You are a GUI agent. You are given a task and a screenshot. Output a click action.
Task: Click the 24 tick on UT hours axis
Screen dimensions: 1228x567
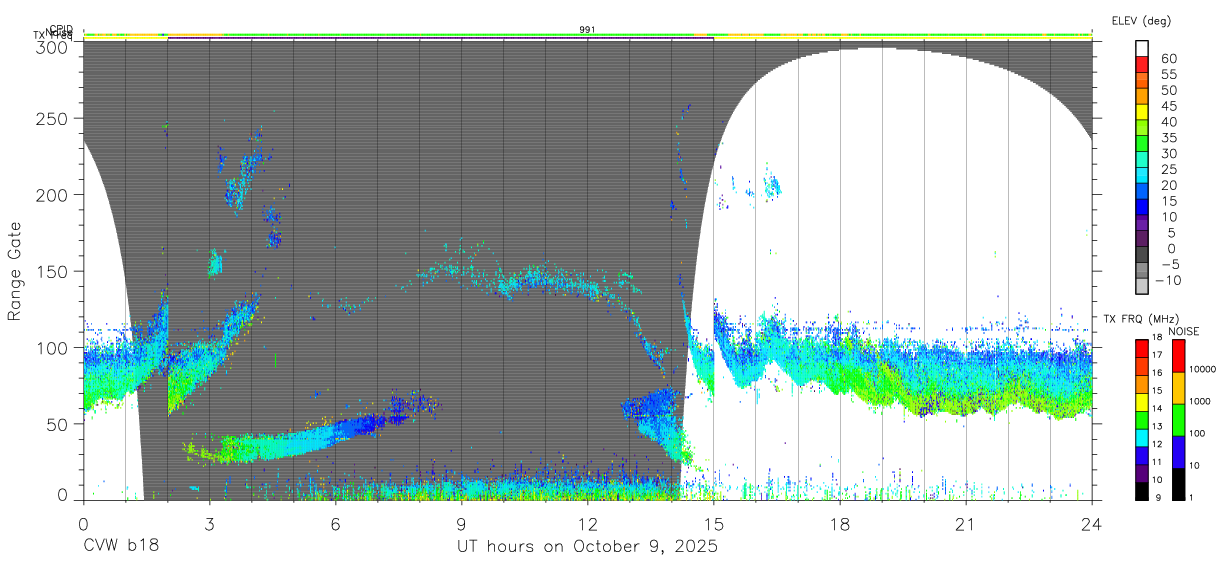pyautogui.click(x=1091, y=524)
